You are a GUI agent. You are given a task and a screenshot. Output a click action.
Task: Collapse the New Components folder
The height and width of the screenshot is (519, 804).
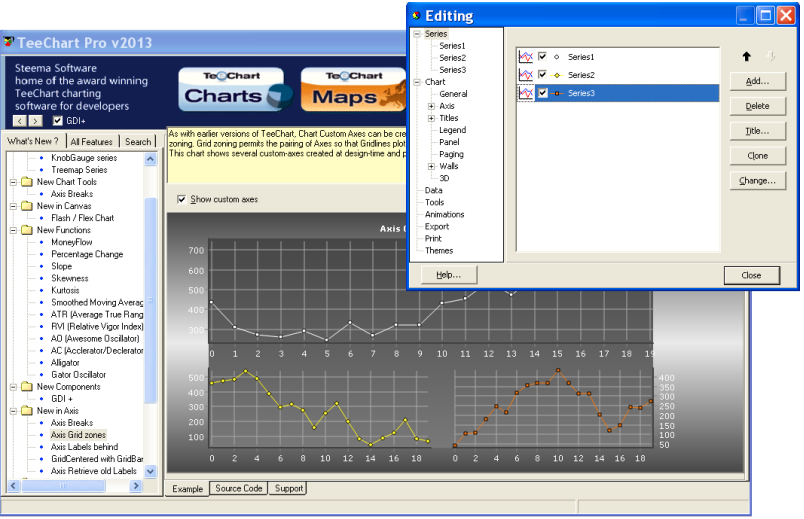click(x=13, y=387)
